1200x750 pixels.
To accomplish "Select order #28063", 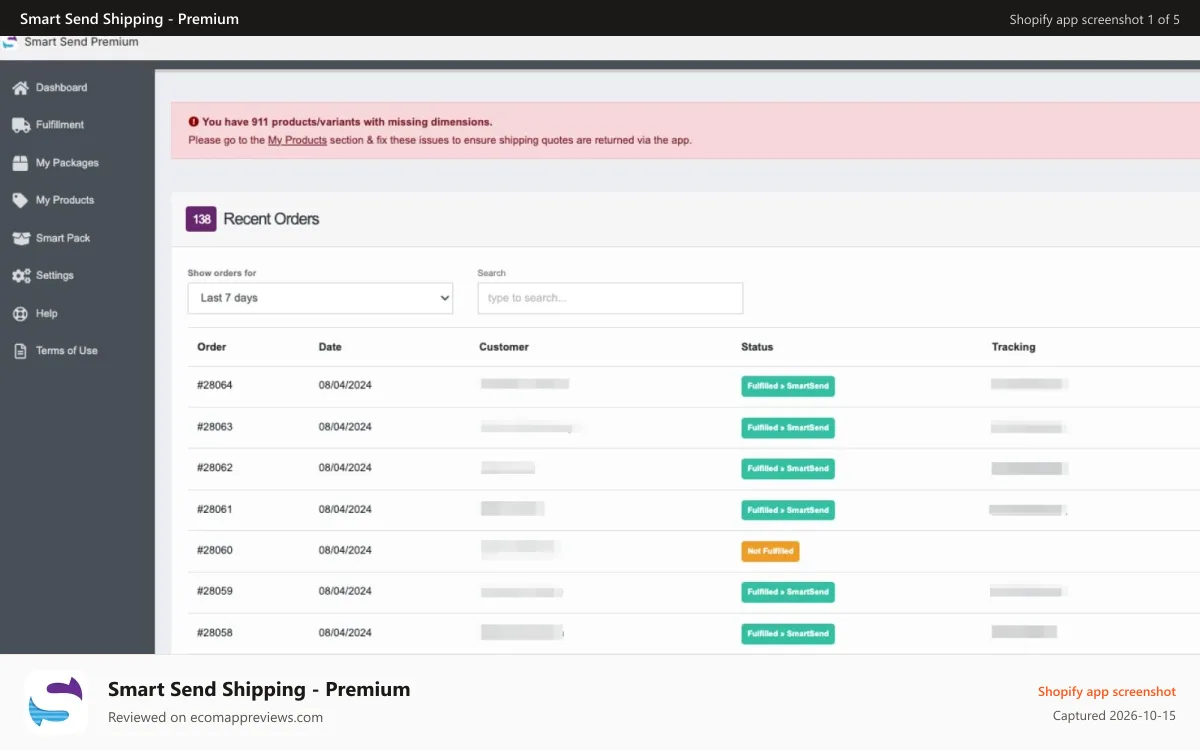I will [x=215, y=427].
